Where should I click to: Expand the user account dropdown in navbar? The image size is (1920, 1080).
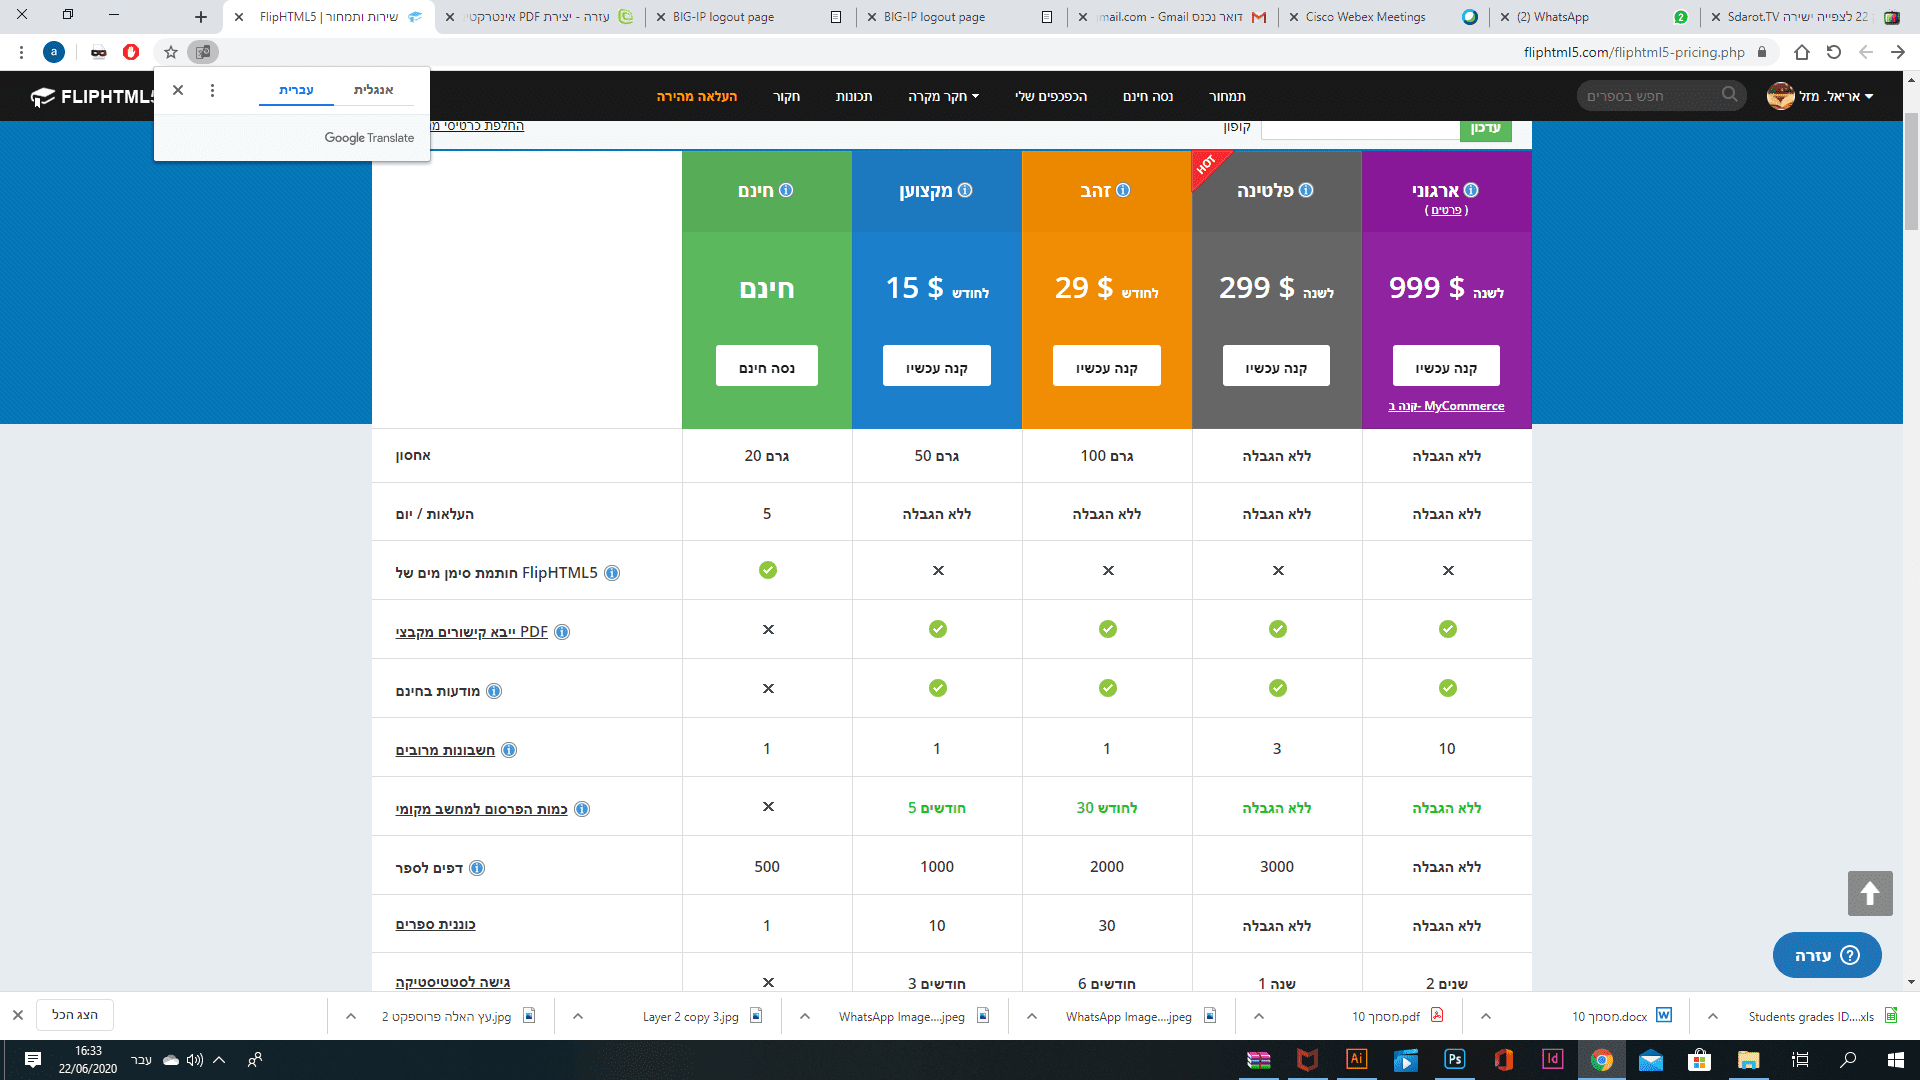(1868, 97)
